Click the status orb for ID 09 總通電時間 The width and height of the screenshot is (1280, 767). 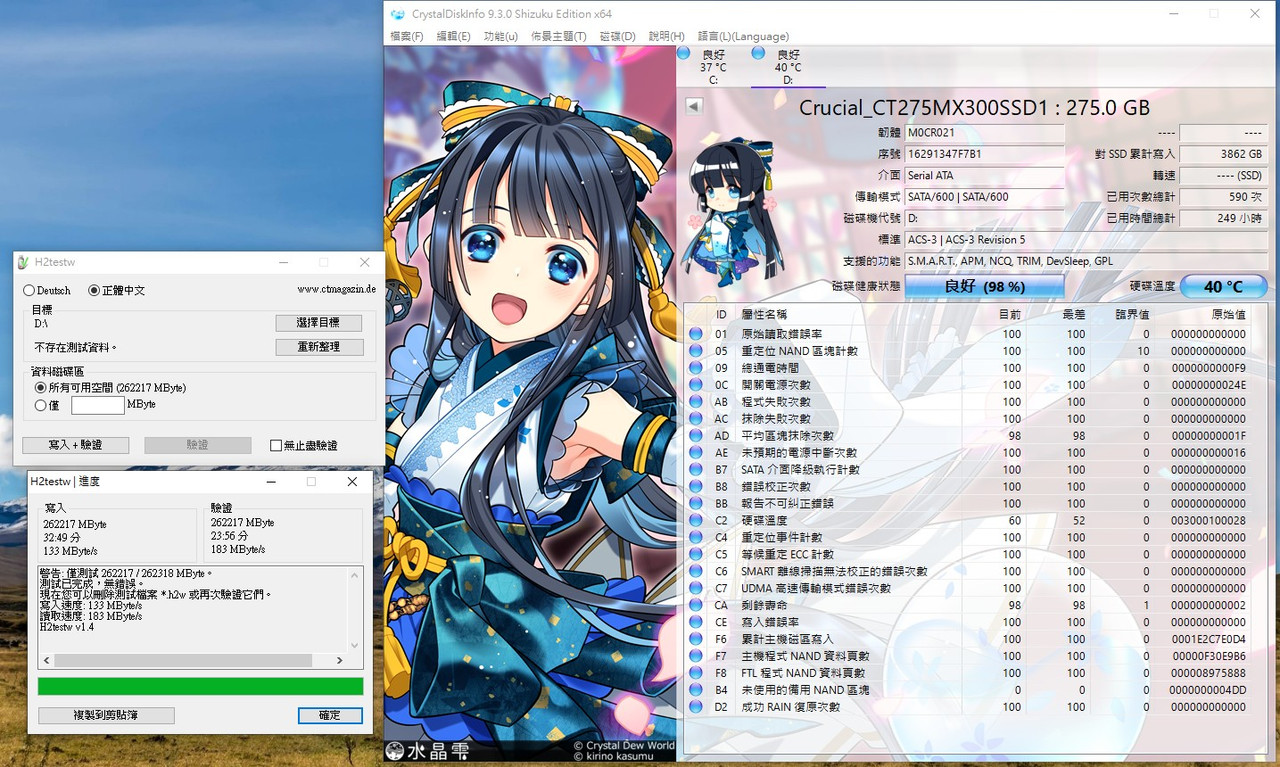coord(695,368)
